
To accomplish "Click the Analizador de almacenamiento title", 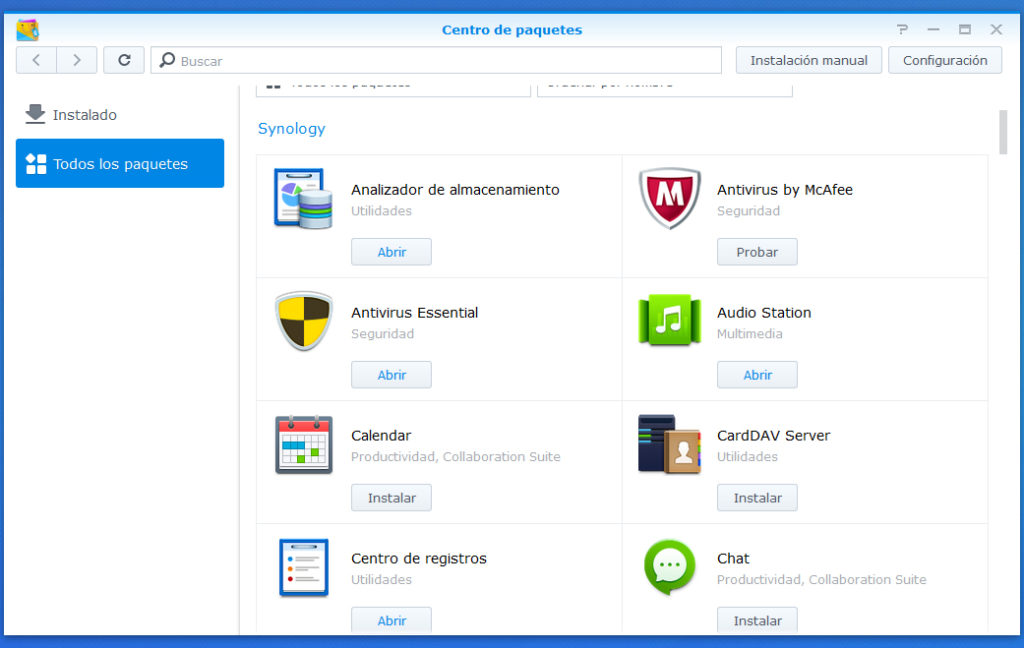I will (x=455, y=189).
